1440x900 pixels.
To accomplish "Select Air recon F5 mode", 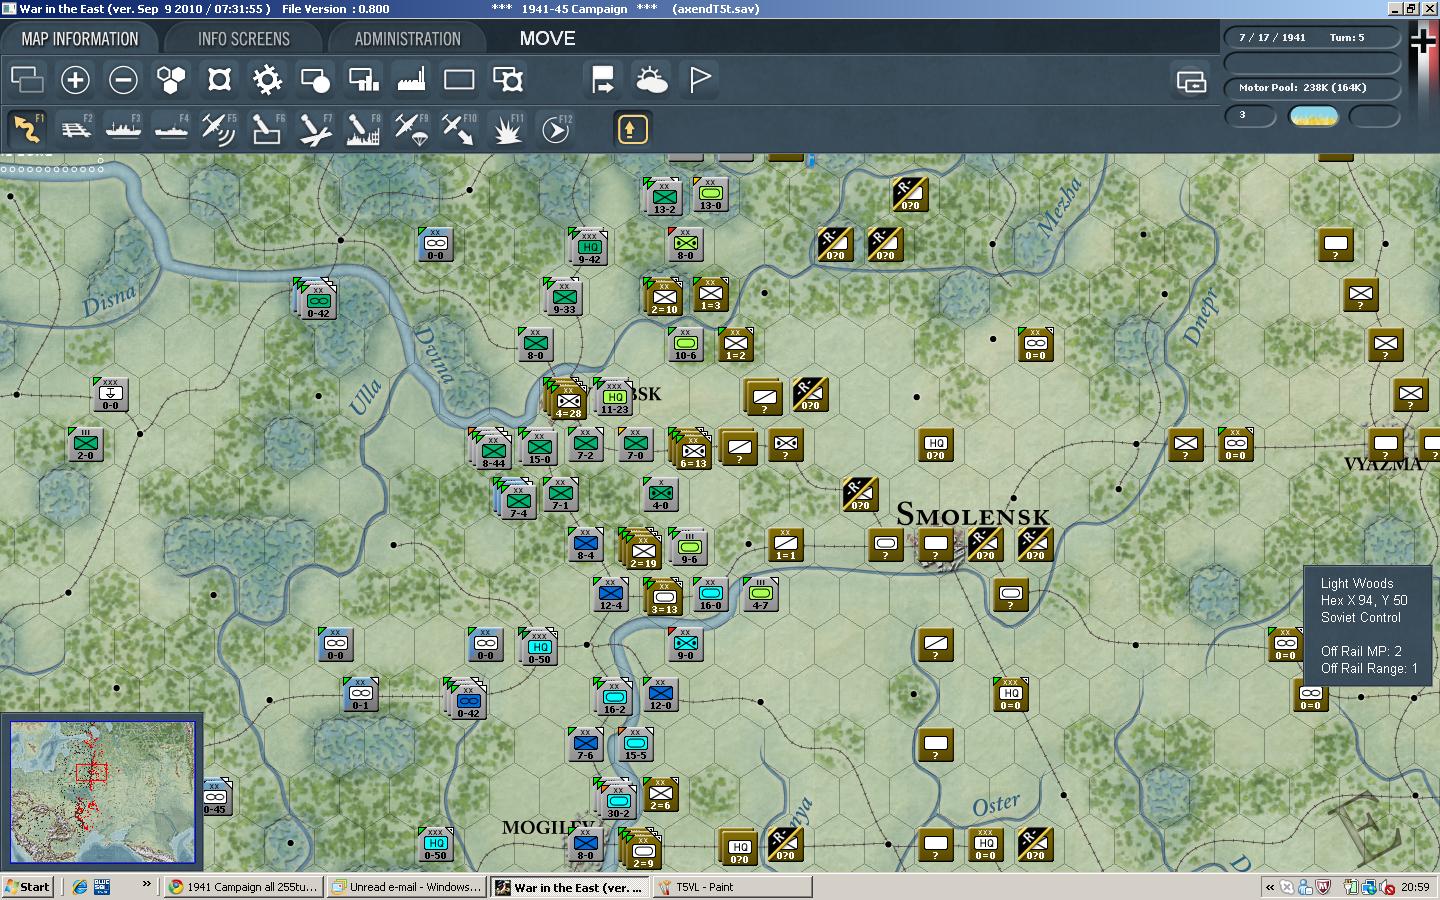I will (x=219, y=129).
